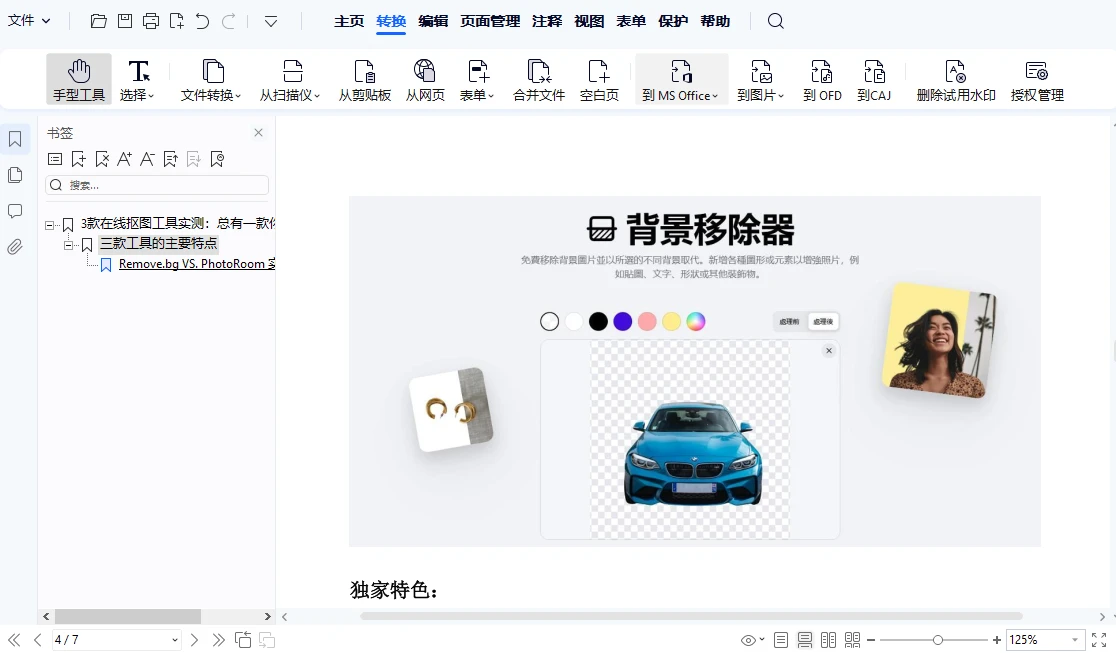Click the save disk icon
1116x653 pixels.
(125, 21)
